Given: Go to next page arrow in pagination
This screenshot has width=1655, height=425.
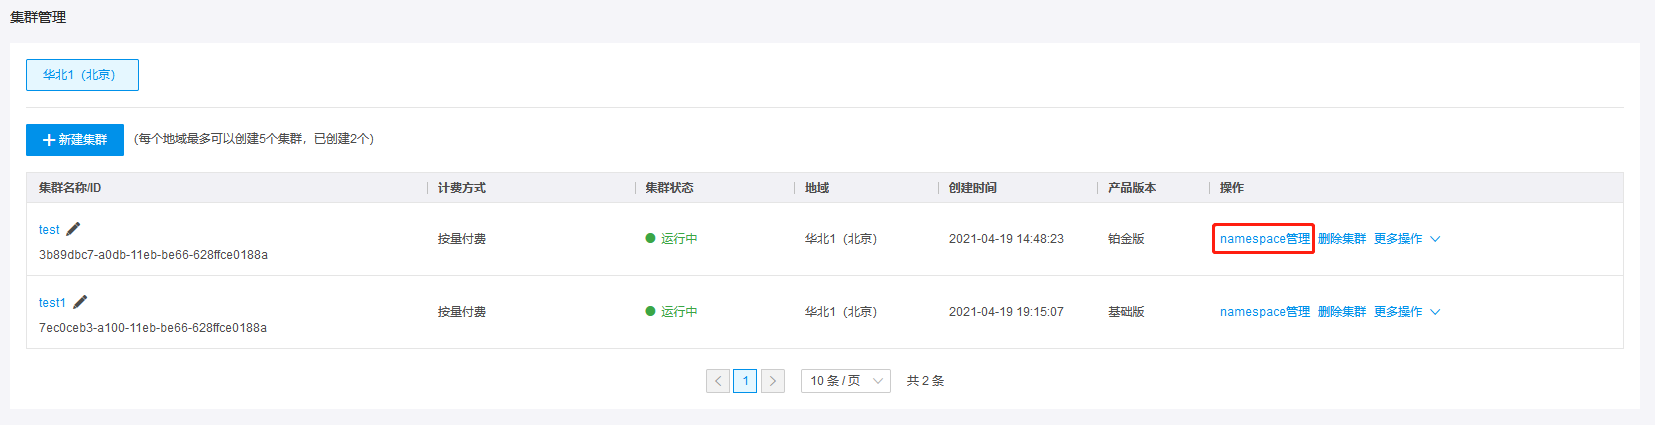Looking at the screenshot, I should coord(773,381).
